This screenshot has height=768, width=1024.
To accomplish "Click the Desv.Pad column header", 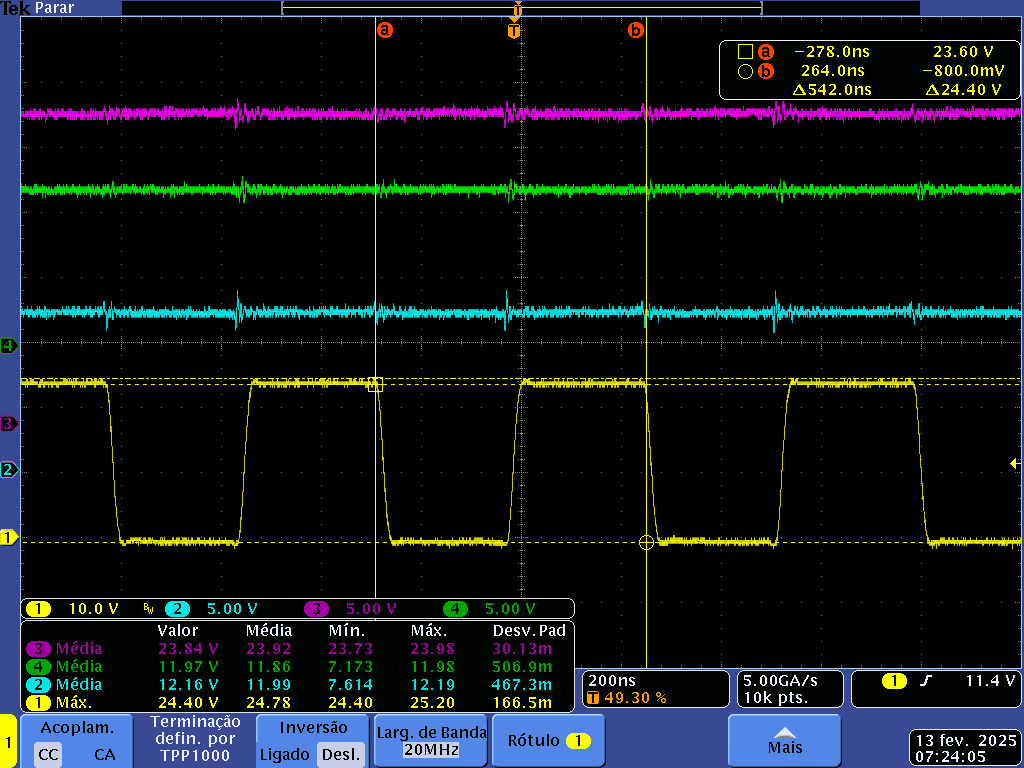I will [529, 631].
